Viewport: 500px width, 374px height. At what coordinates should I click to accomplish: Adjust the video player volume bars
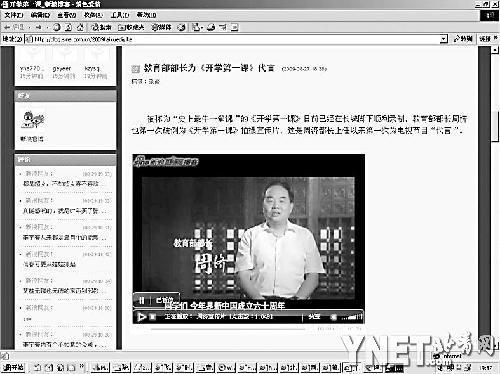[x=354, y=317]
